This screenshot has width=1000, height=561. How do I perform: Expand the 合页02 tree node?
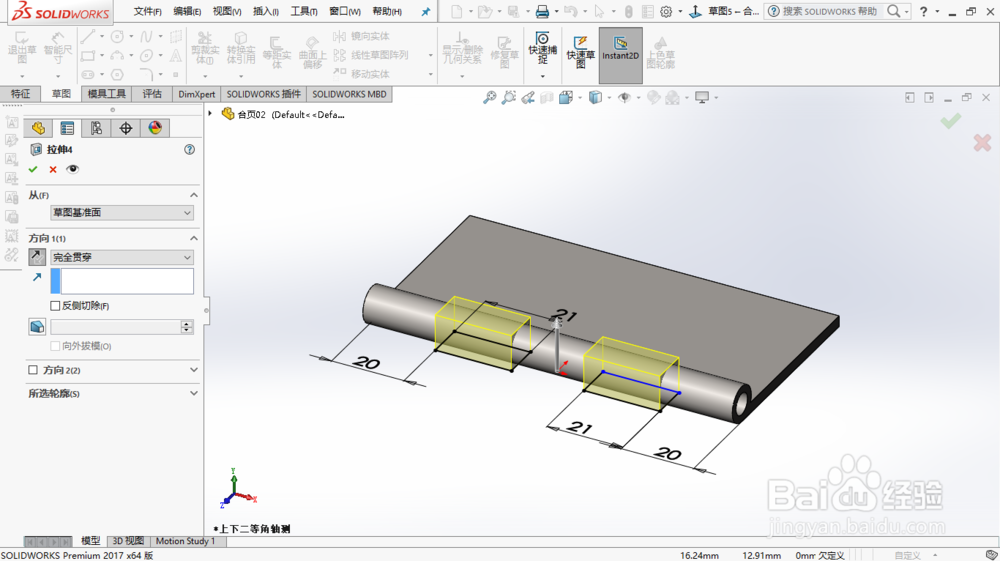[x=210, y=113]
